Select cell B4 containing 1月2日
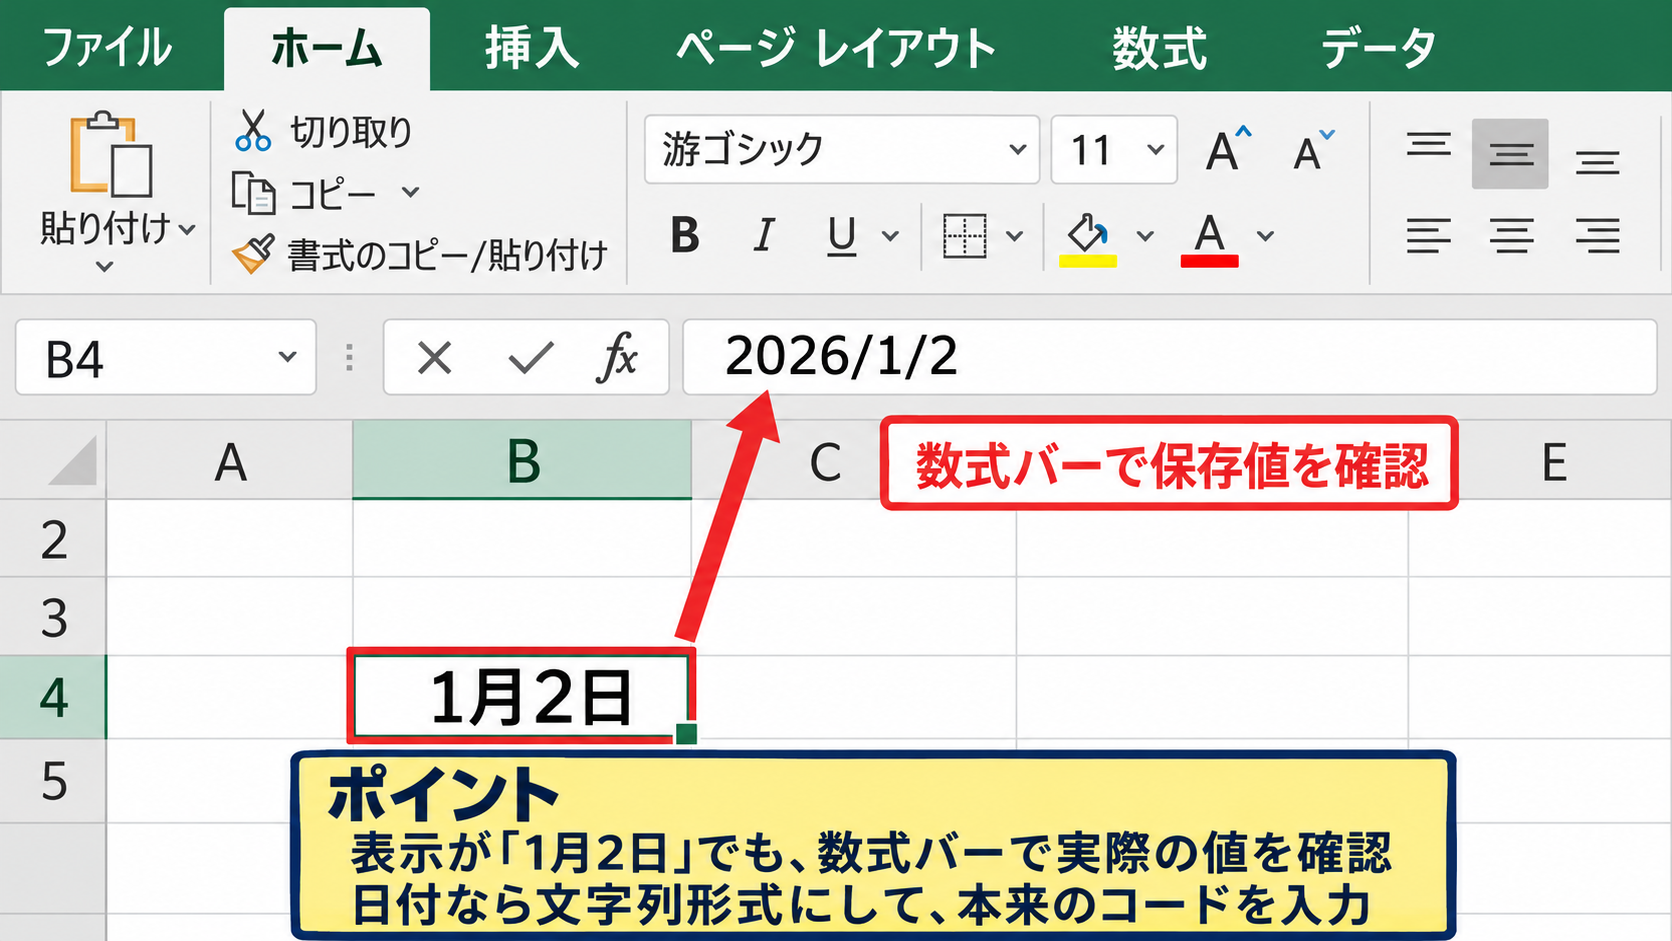 (x=520, y=697)
